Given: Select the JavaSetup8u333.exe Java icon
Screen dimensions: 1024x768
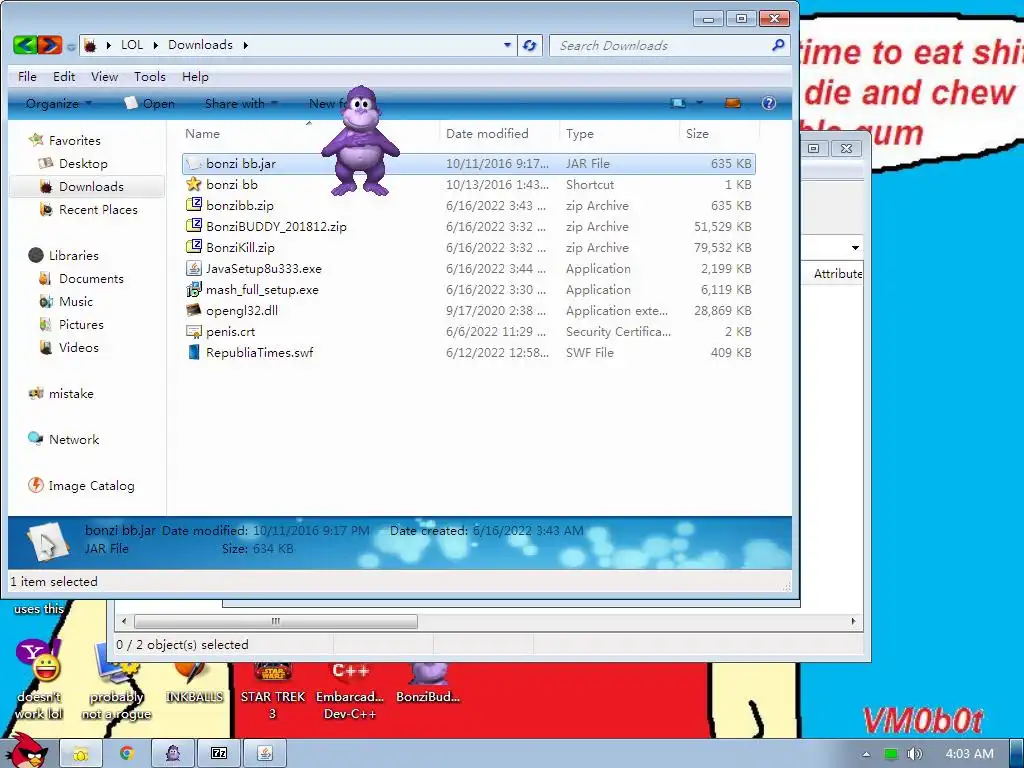Looking at the screenshot, I should [194, 268].
